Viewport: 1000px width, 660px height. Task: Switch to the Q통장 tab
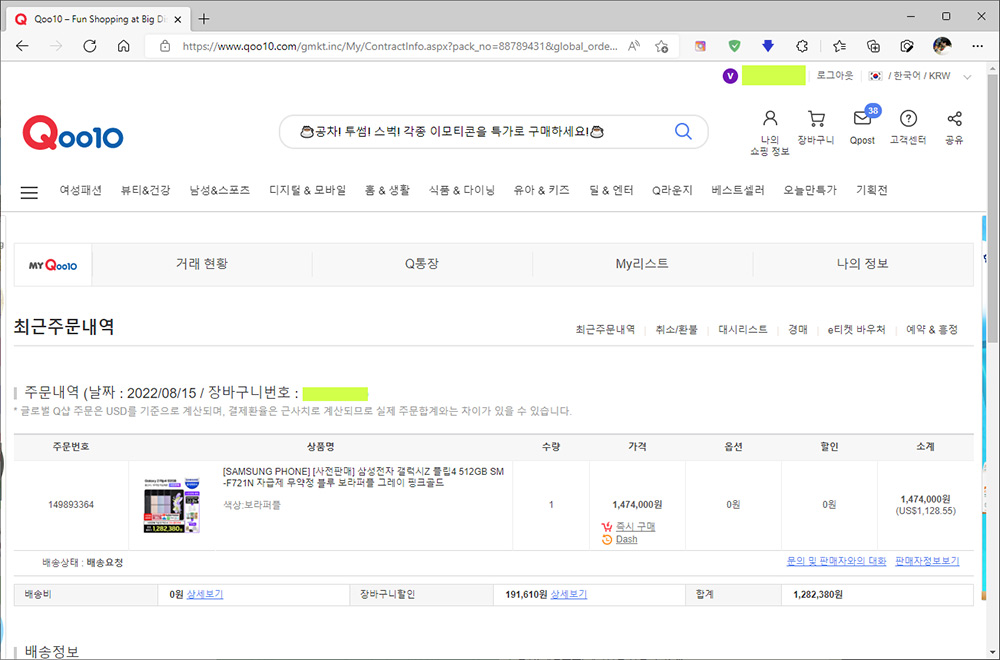pos(422,264)
